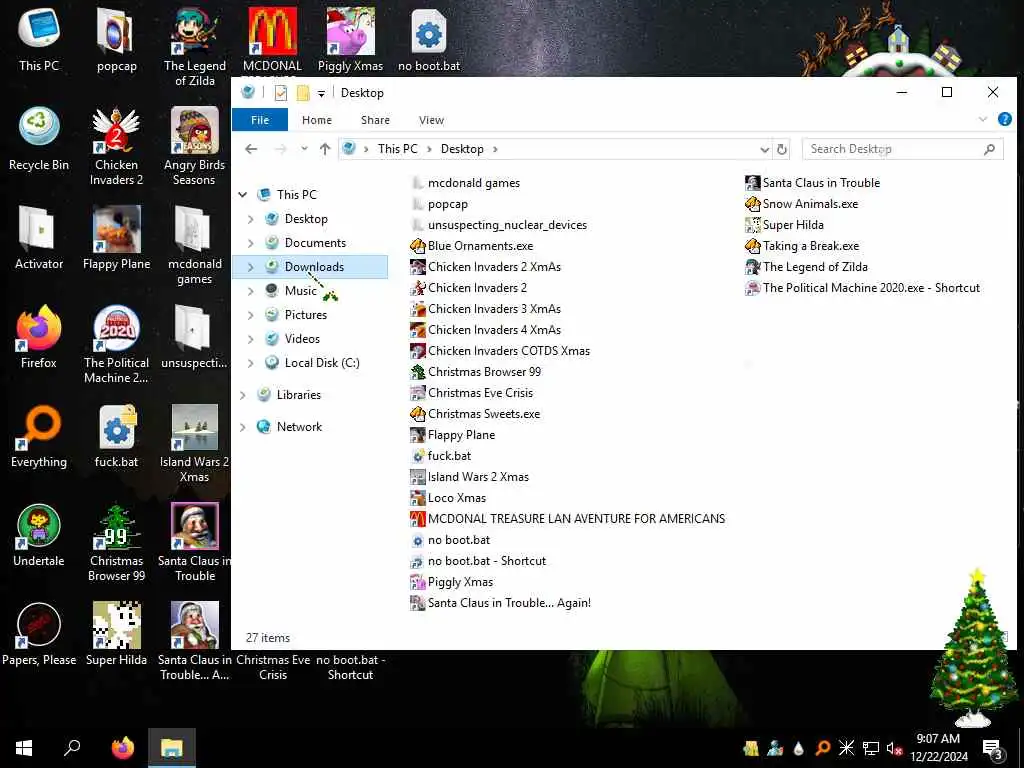This screenshot has height=768, width=1024.
Task: Click the Back navigation arrow
Action: coord(251,149)
